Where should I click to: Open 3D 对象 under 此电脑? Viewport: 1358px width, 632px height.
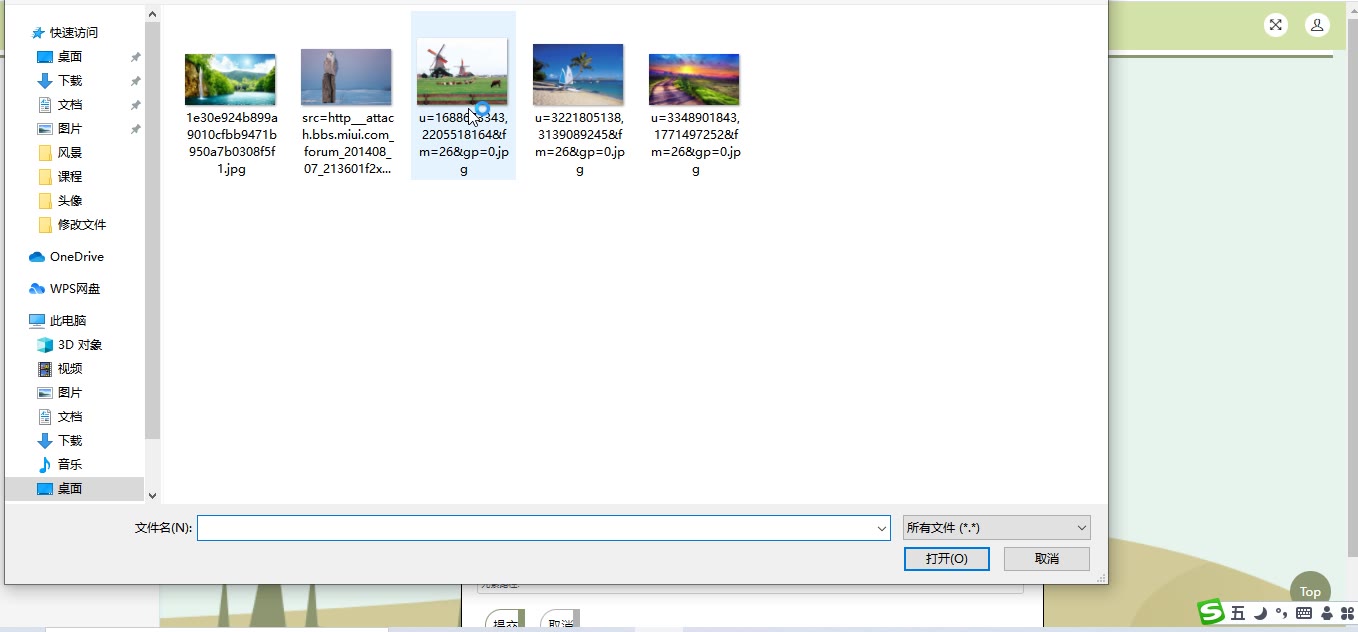[x=70, y=345]
